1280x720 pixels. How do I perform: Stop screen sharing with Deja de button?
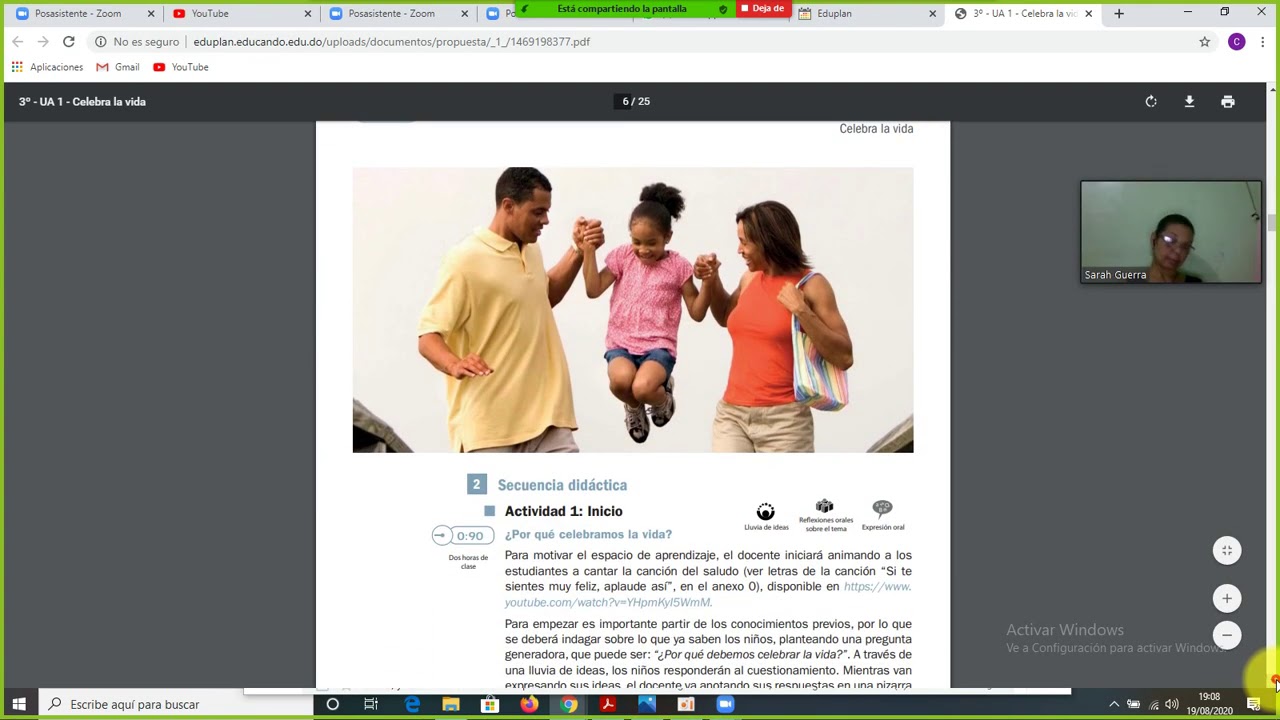coord(763,9)
